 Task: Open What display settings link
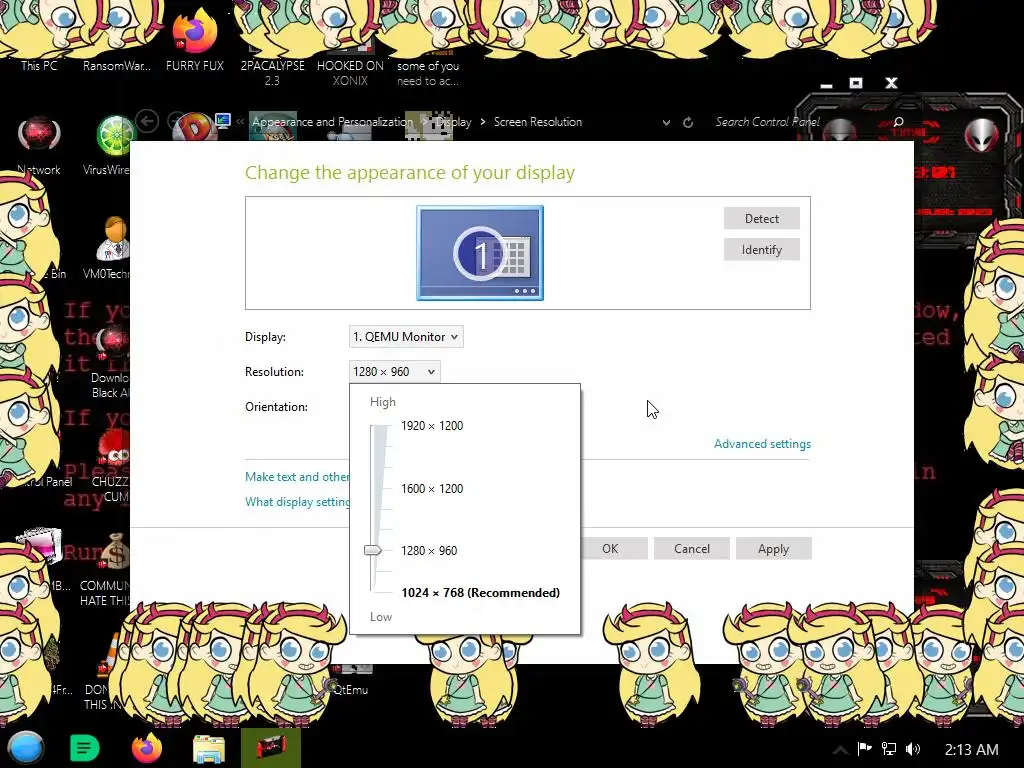297,502
